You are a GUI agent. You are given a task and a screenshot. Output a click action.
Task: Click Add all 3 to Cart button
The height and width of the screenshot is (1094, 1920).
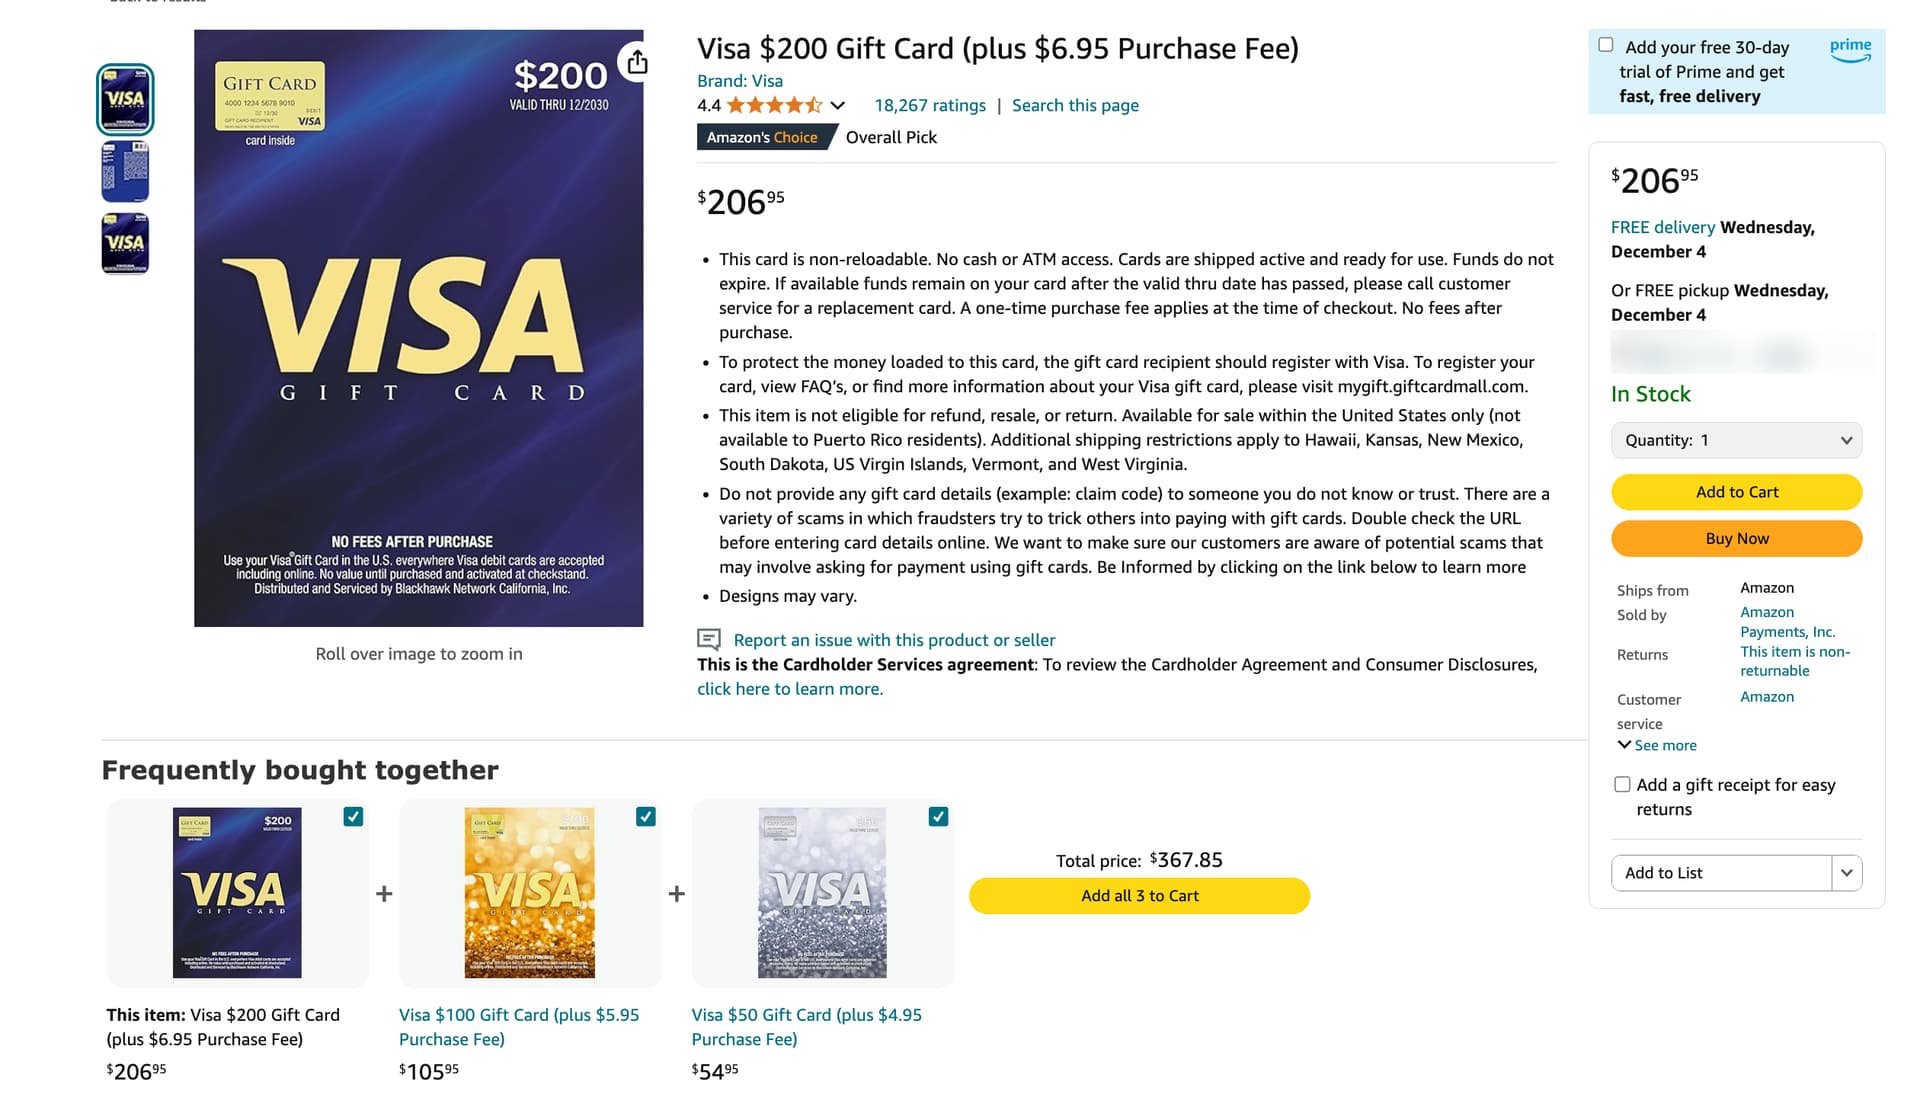pos(1139,896)
